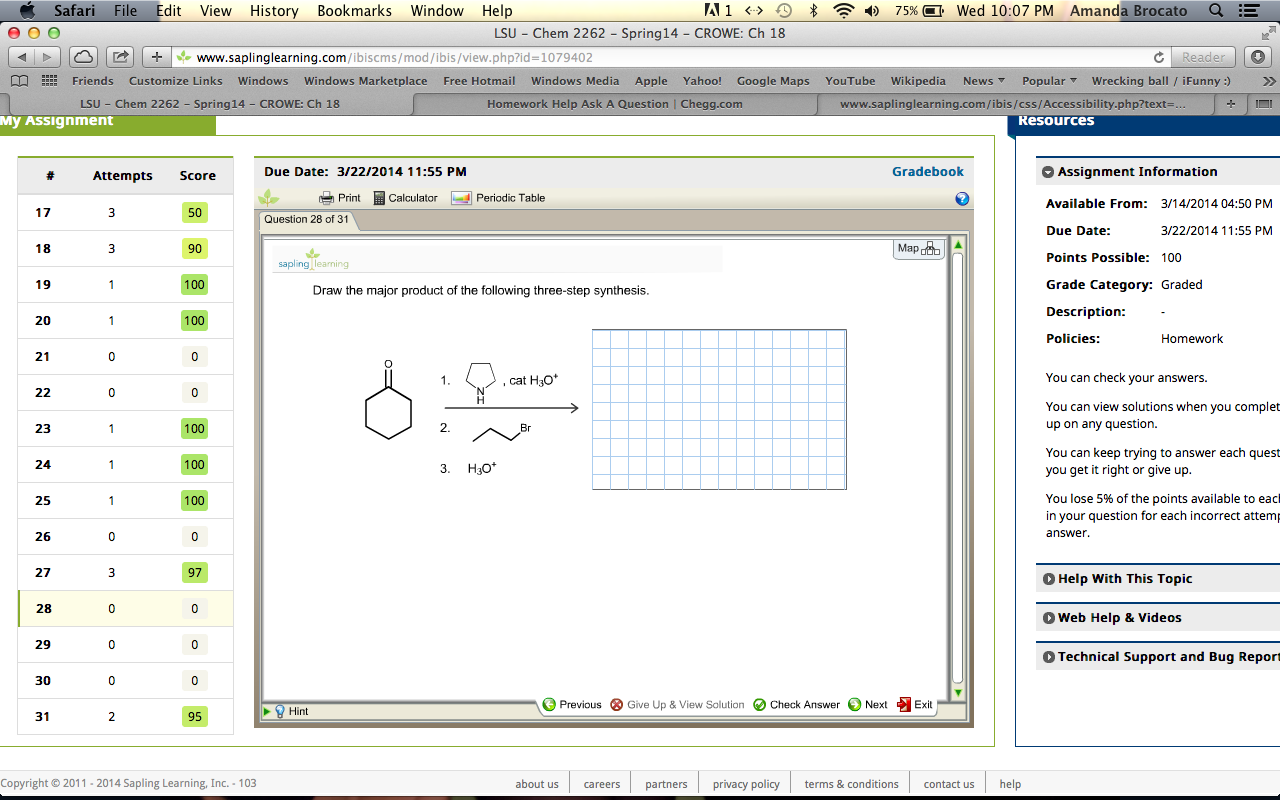Click the Bluetooth menu bar icon
This screenshot has width=1280, height=800.
click(813, 11)
